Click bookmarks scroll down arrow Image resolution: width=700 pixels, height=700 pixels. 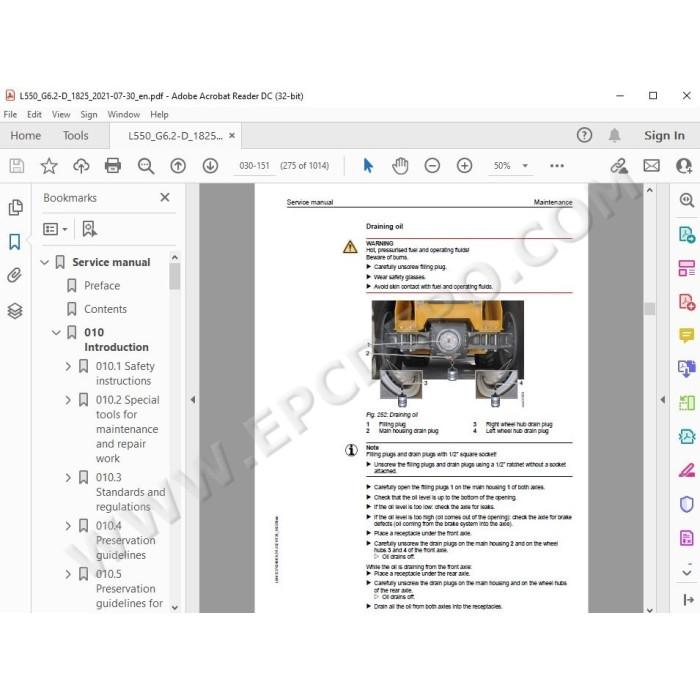175,607
